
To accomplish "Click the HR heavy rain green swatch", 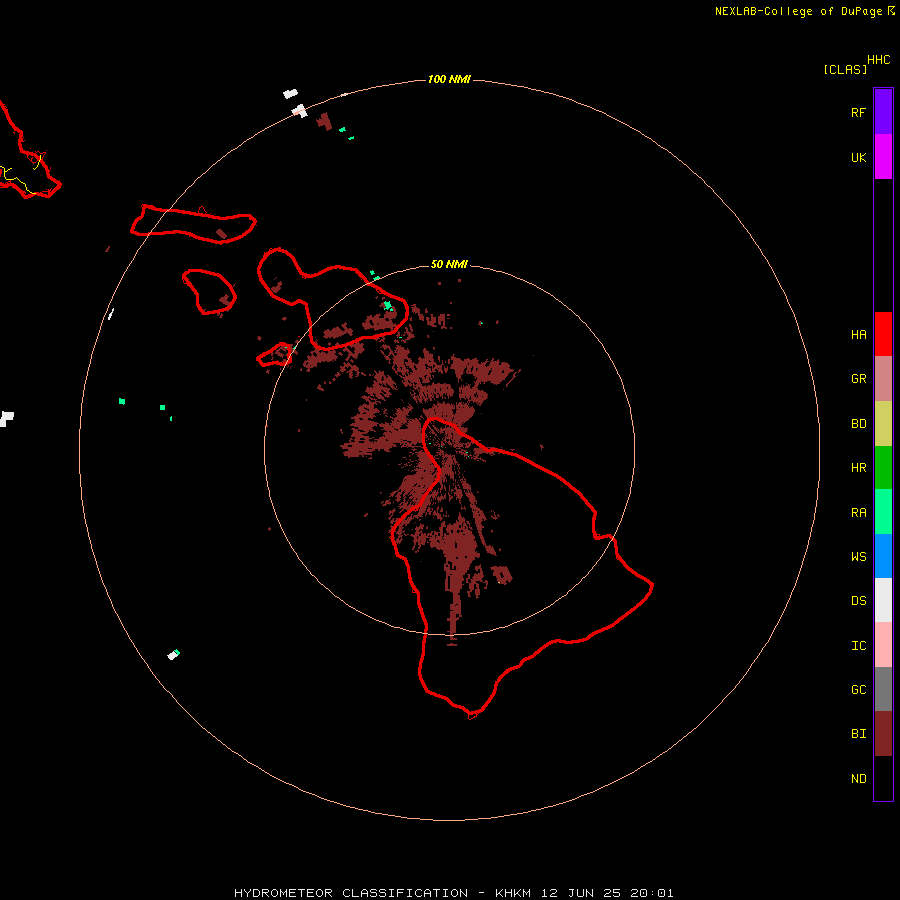I will [883, 468].
